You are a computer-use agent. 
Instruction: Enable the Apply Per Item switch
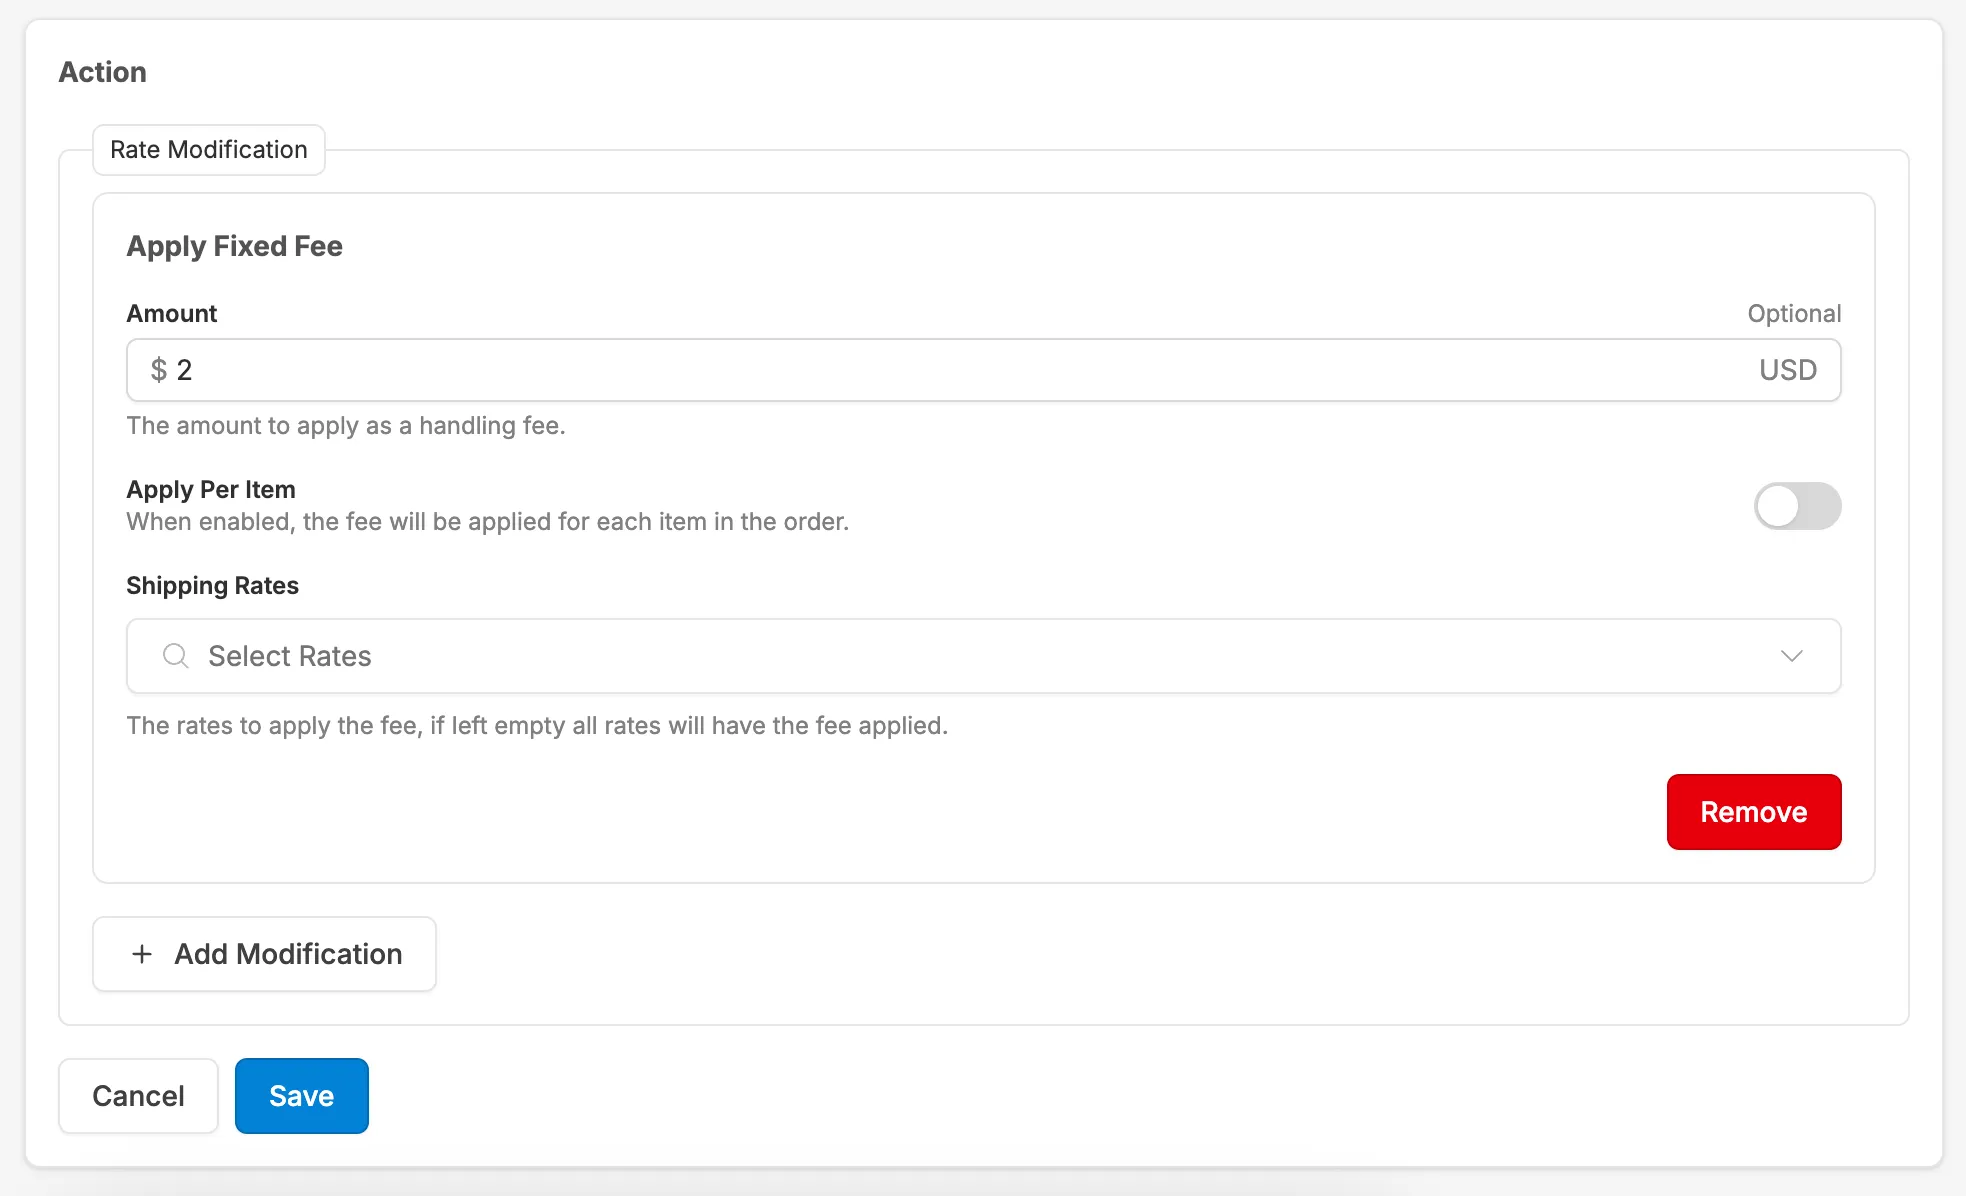pos(1797,506)
